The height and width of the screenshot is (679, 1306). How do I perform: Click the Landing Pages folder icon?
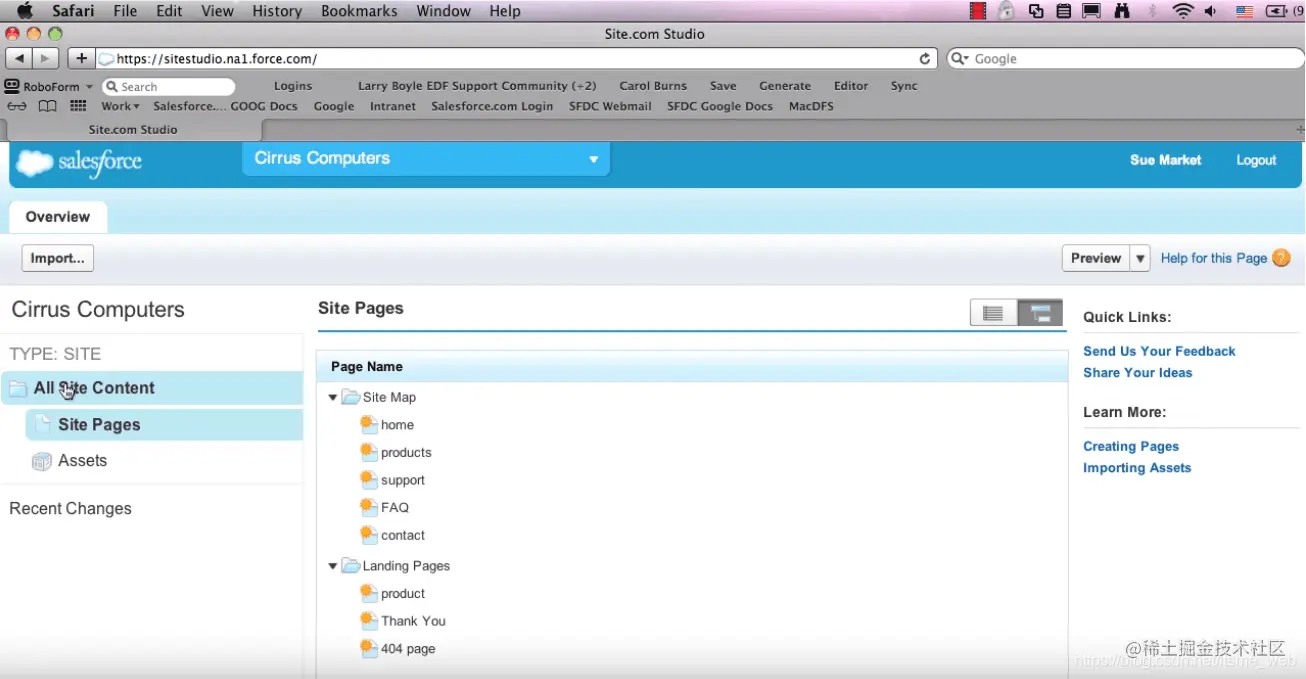coord(350,565)
